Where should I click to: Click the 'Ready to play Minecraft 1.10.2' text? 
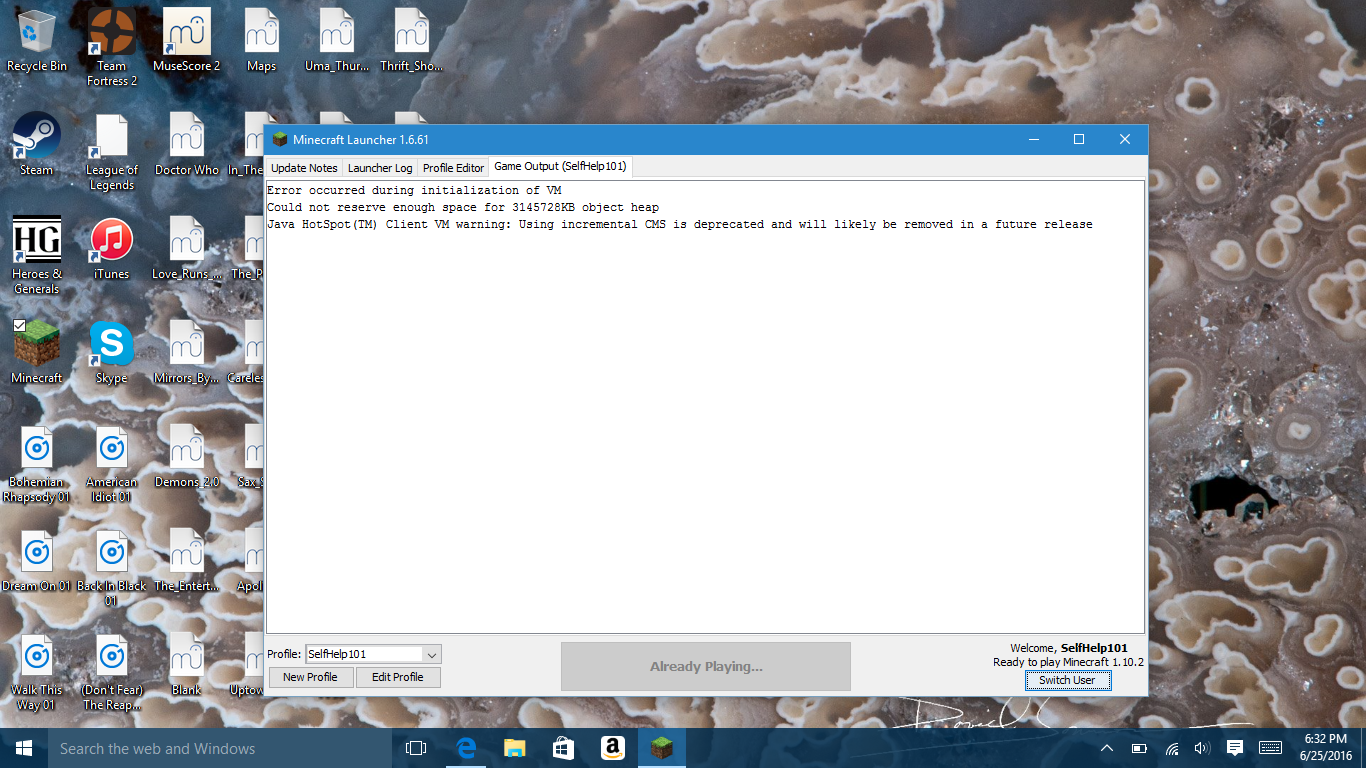[x=1068, y=662]
